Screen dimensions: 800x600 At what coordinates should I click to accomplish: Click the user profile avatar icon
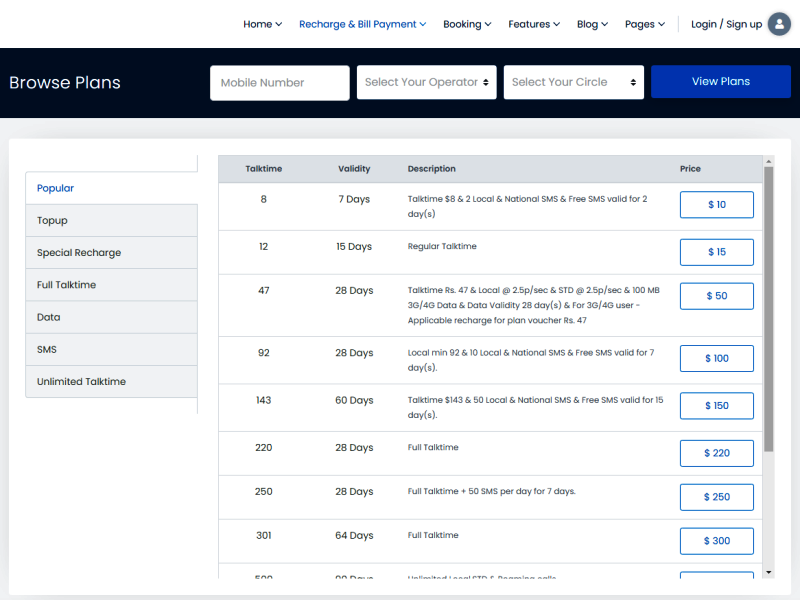[779, 24]
